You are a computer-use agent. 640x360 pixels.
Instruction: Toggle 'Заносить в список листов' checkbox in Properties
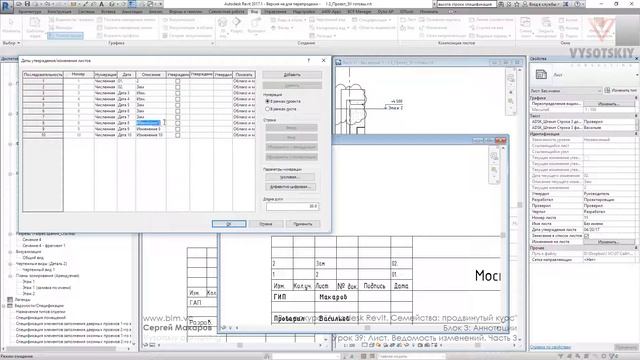tap(587, 236)
